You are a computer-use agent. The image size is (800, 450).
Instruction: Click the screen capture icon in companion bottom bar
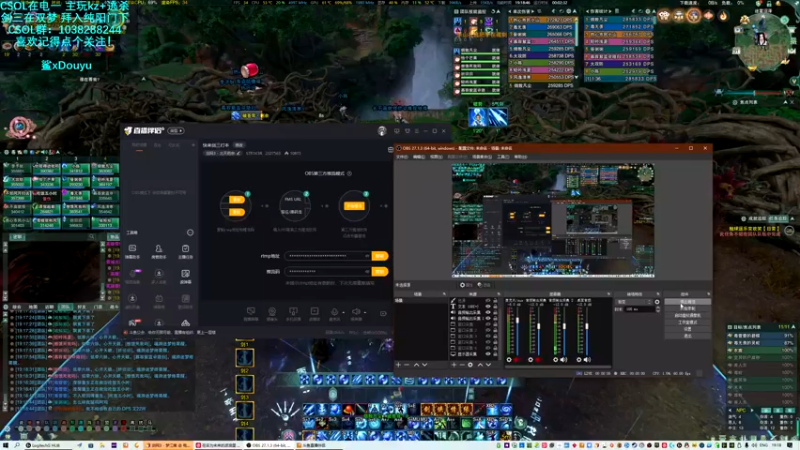tap(251, 311)
